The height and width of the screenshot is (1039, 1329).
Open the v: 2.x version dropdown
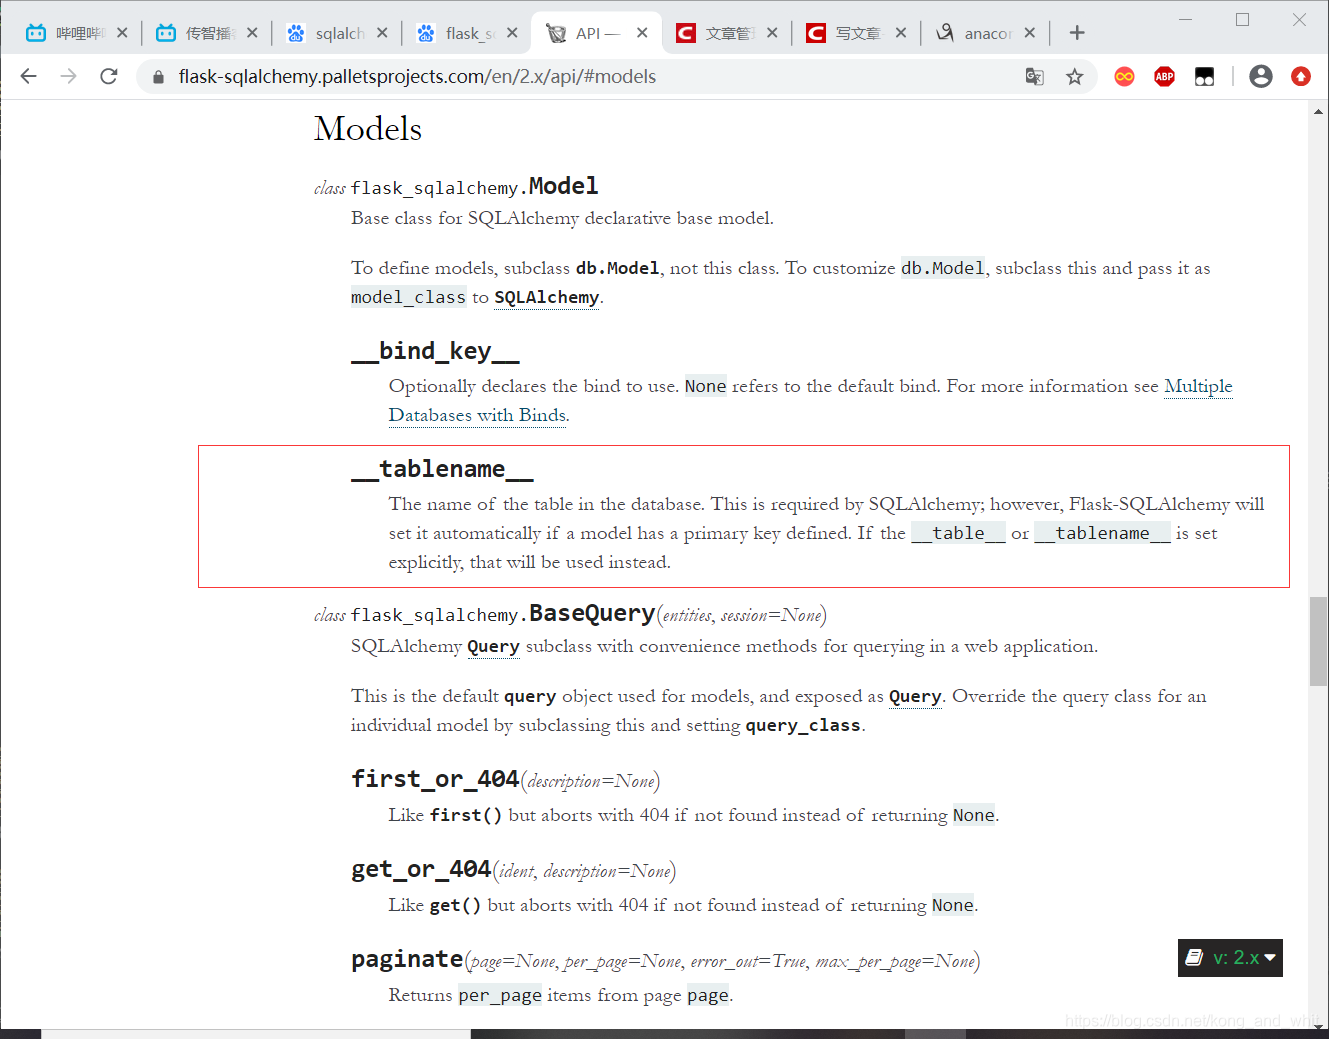(1230, 958)
